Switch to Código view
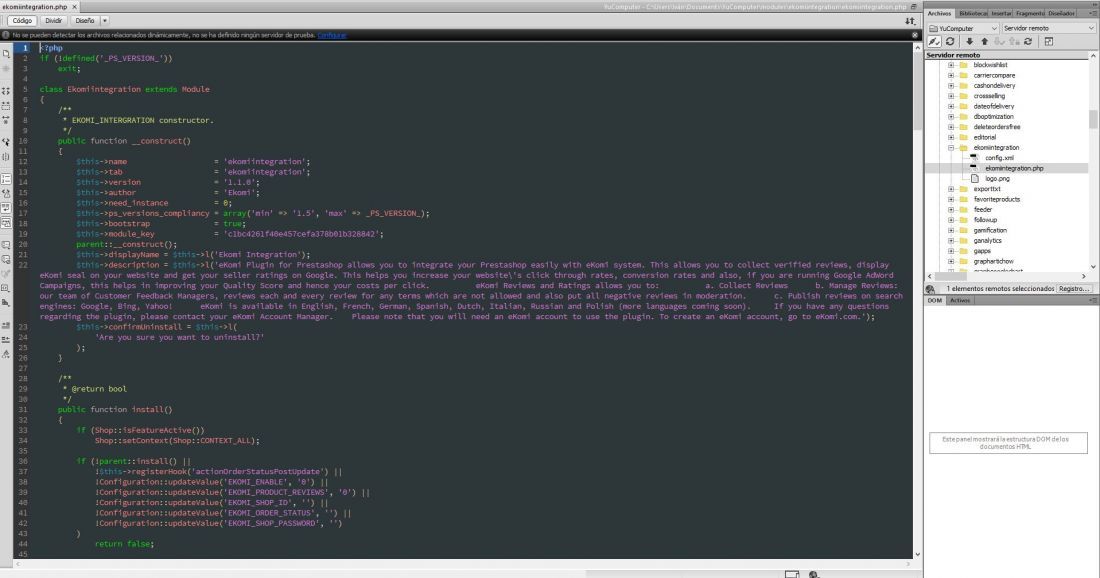This screenshot has width=1100, height=578. tap(22, 21)
